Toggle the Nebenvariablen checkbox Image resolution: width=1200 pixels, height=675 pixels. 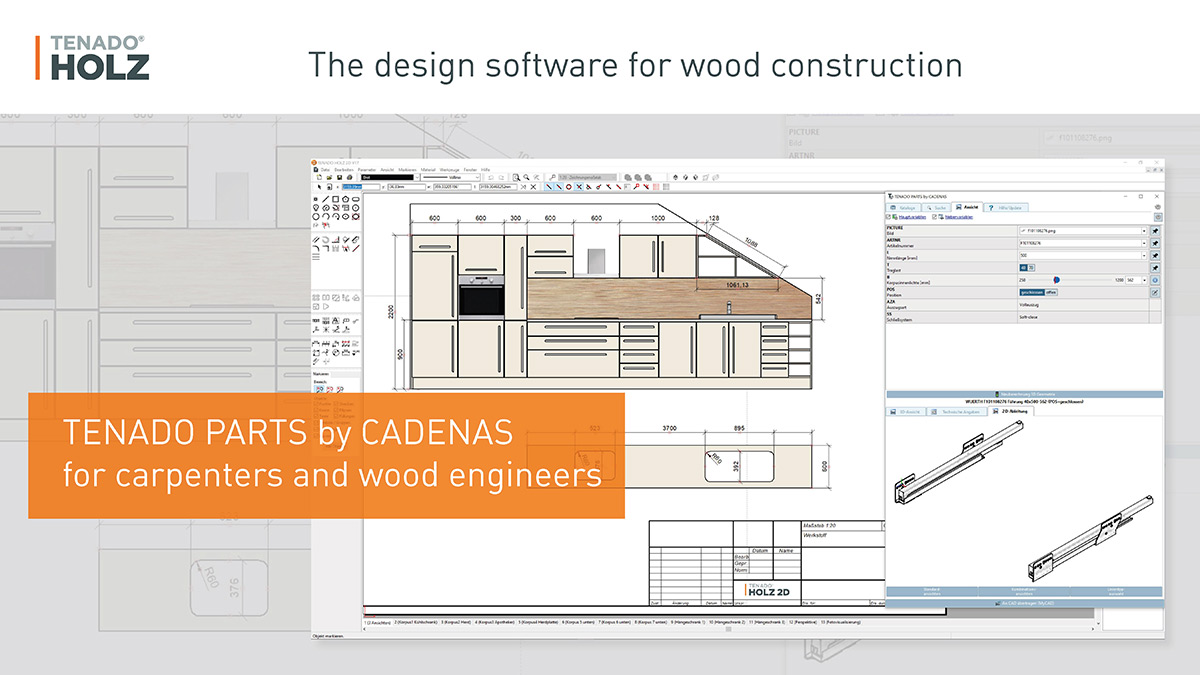coord(934,217)
